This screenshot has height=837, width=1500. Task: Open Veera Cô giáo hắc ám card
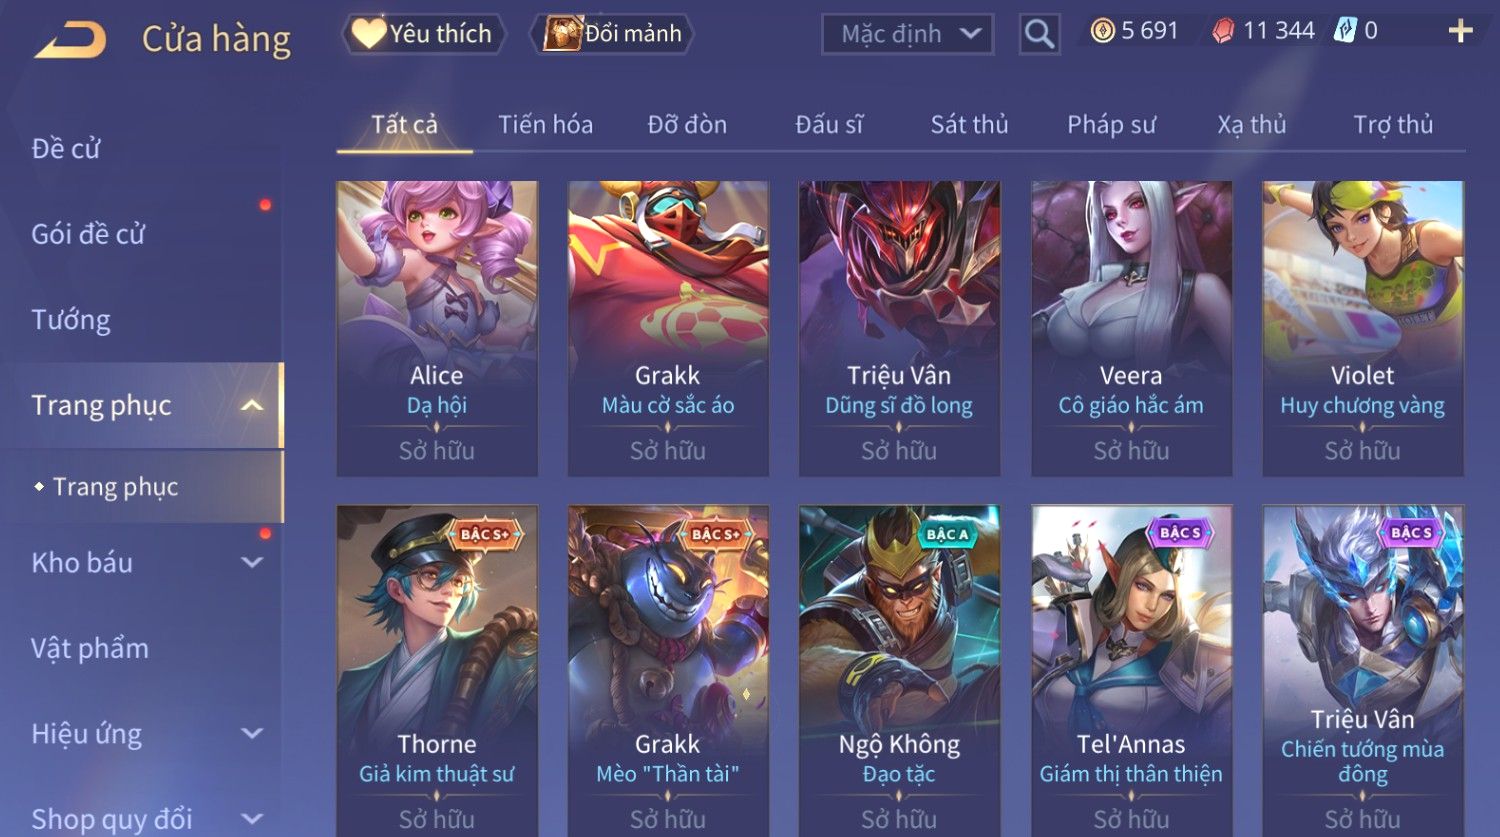click(x=1131, y=328)
